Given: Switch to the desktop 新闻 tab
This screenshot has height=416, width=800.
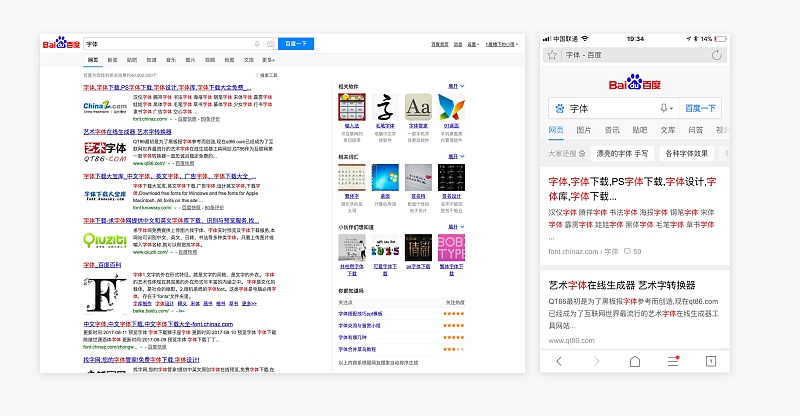Looking at the screenshot, I should pyautogui.click(x=112, y=60).
